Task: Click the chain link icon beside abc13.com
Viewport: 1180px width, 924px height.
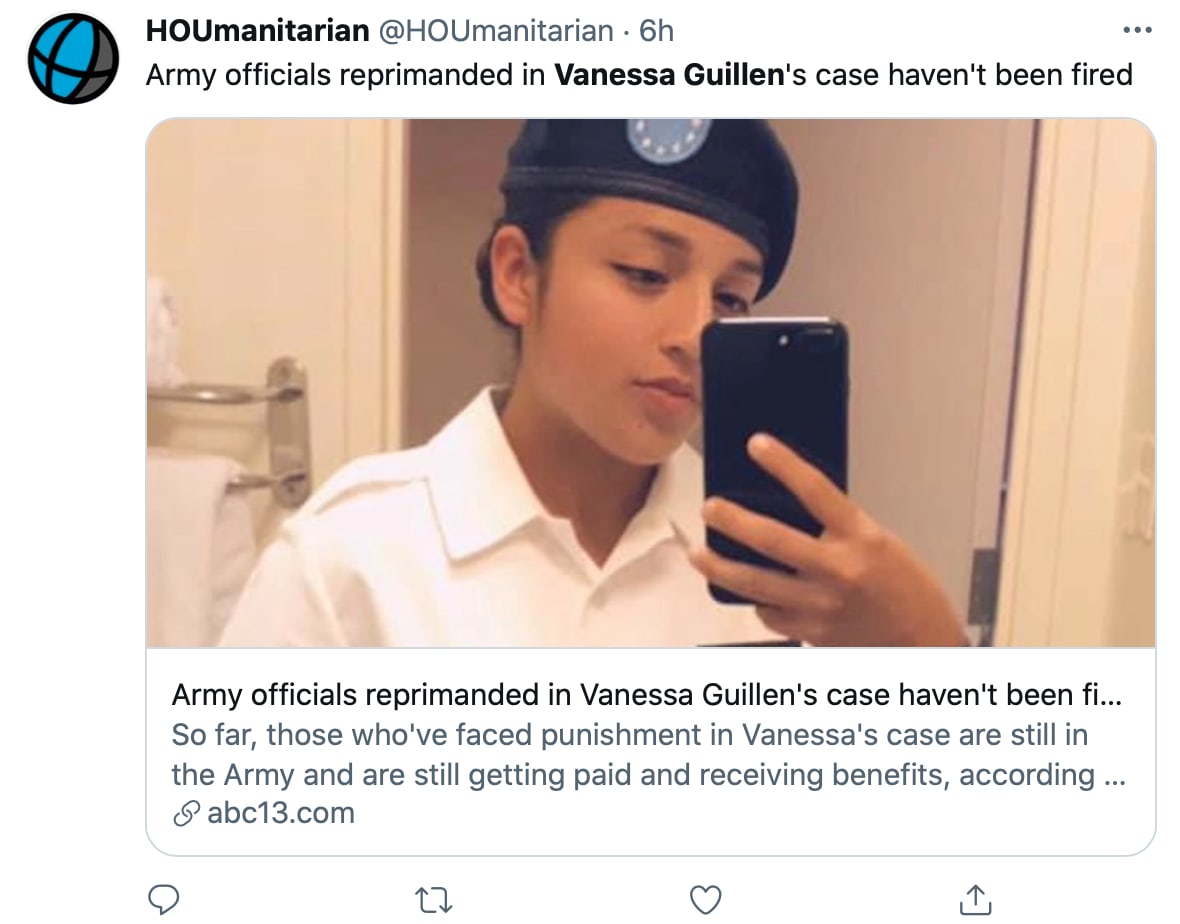Action: click(x=185, y=814)
